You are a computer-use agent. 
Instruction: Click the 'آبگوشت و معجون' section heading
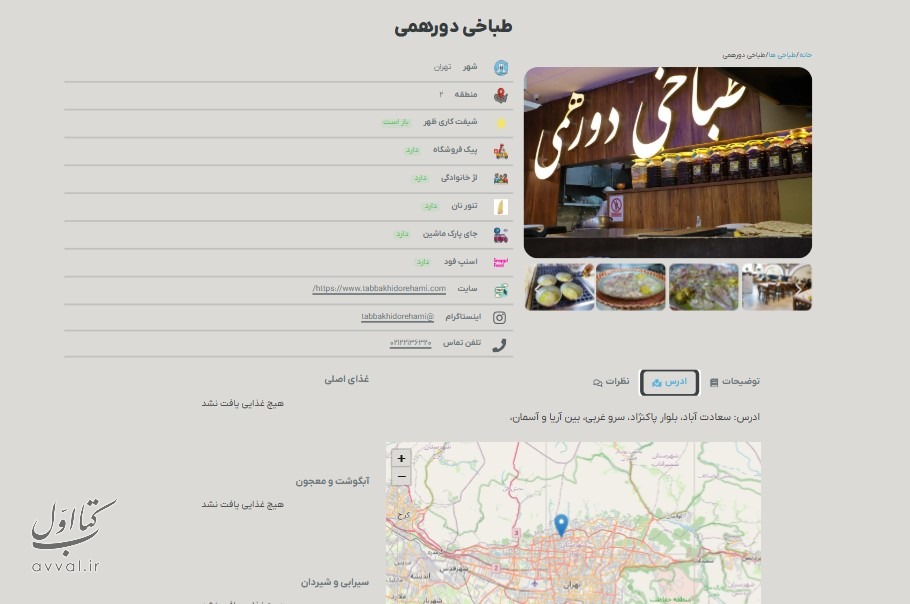pyautogui.click(x=333, y=481)
